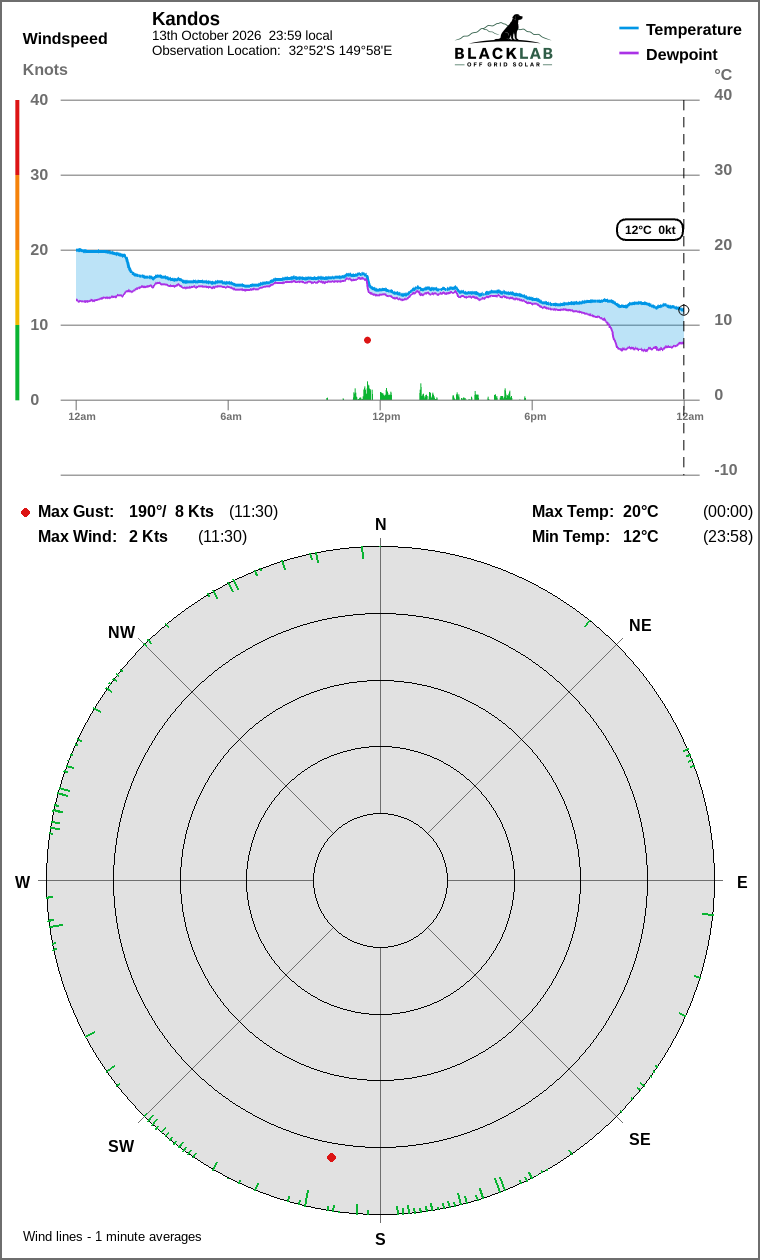Click the innermost compass ring center
The height and width of the screenshot is (1260, 760).
(380, 881)
